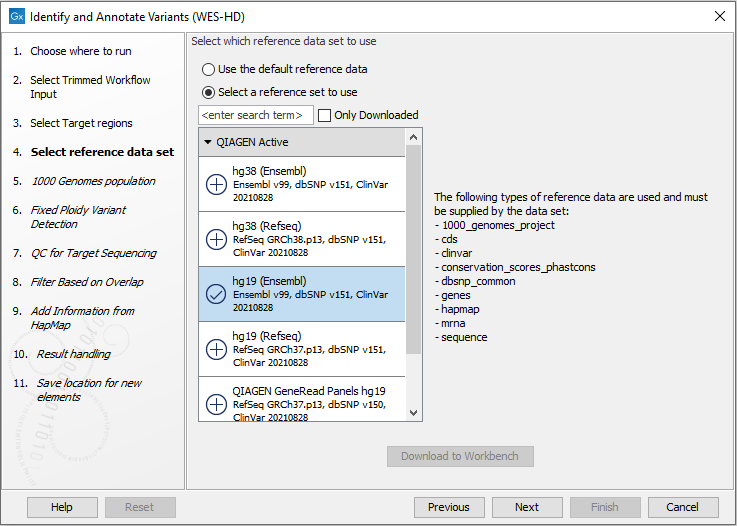Click the plus icon for hg38 (Ensembl)
The width and height of the screenshot is (737, 526).
point(216,184)
